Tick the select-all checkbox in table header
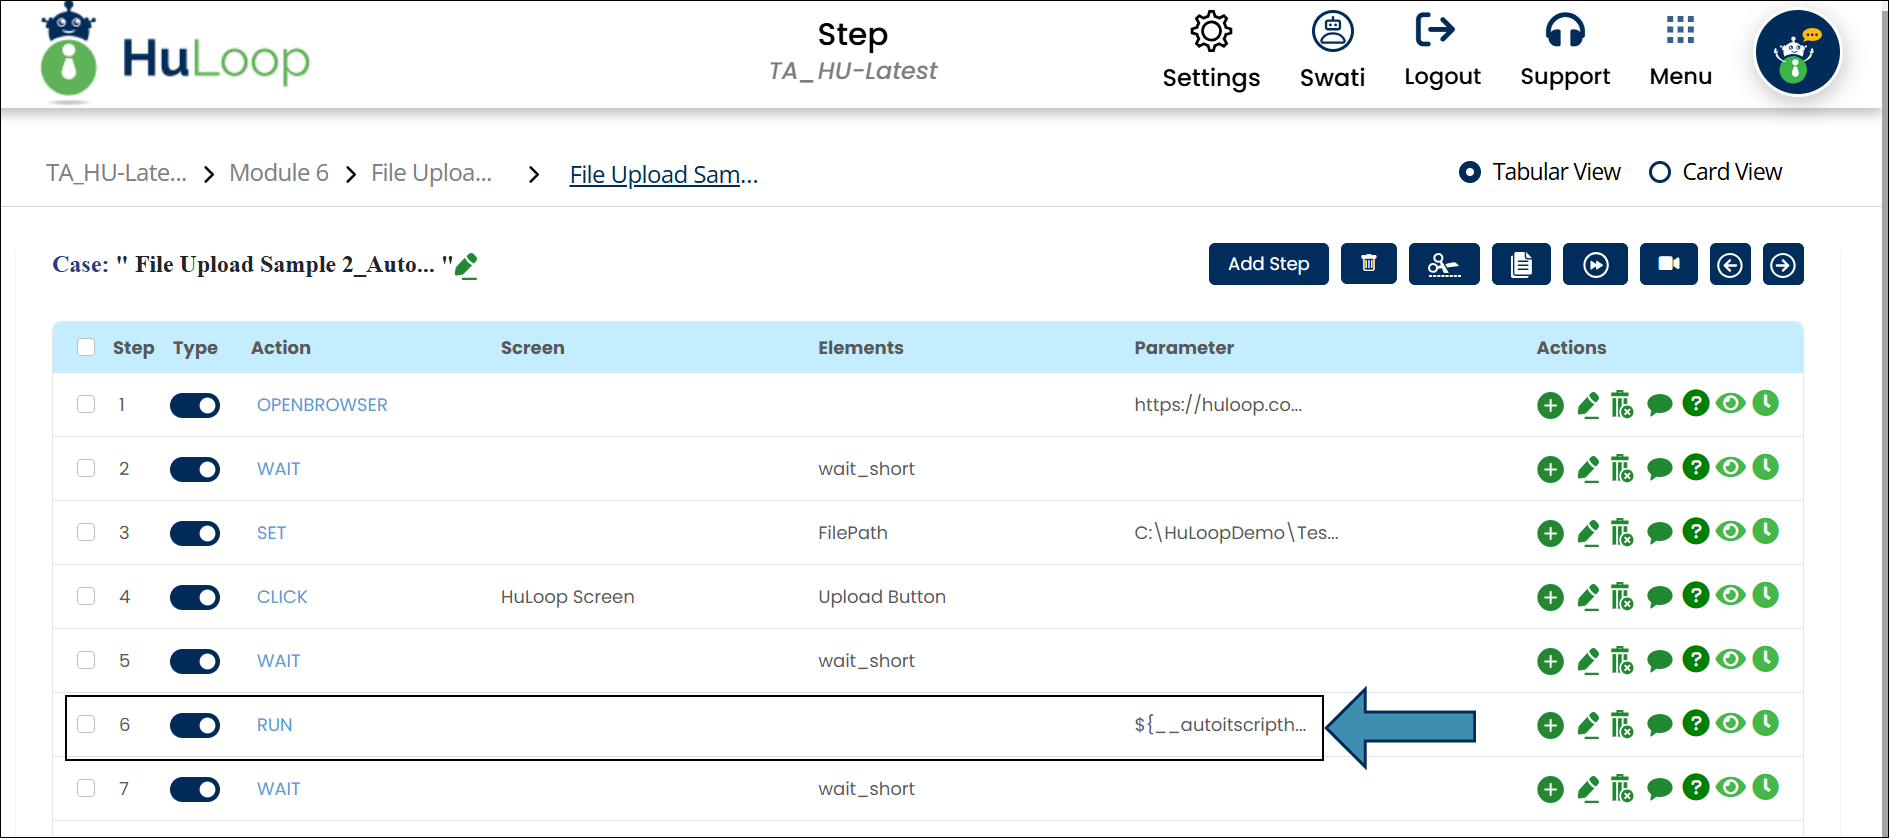This screenshot has width=1889, height=838. [x=86, y=347]
